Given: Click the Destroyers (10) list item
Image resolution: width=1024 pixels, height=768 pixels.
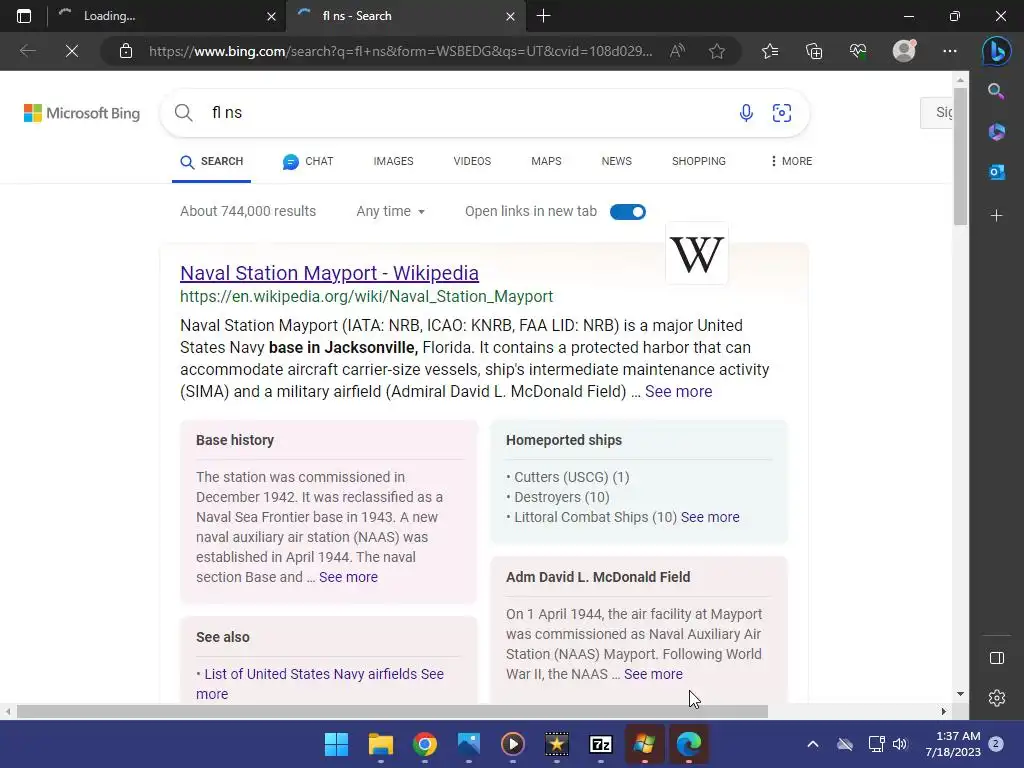Looking at the screenshot, I should coord(562,497).
